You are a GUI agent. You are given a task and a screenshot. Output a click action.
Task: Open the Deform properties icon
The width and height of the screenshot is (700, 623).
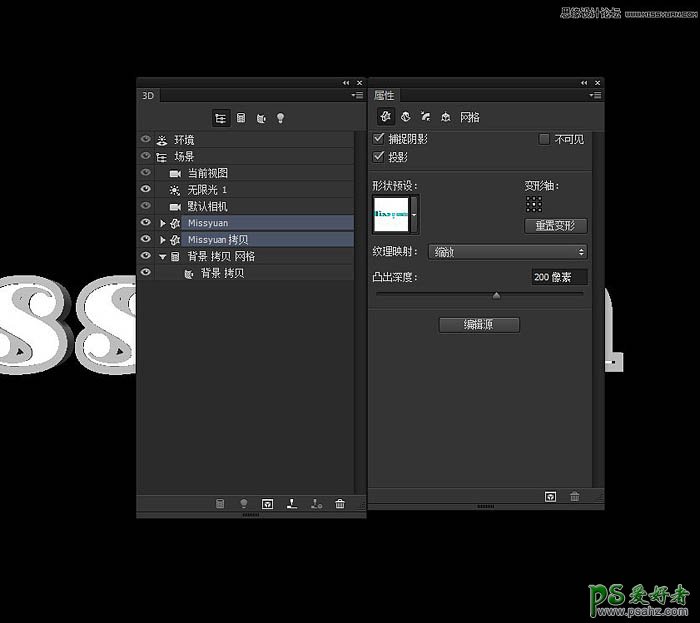coord(406,117)
